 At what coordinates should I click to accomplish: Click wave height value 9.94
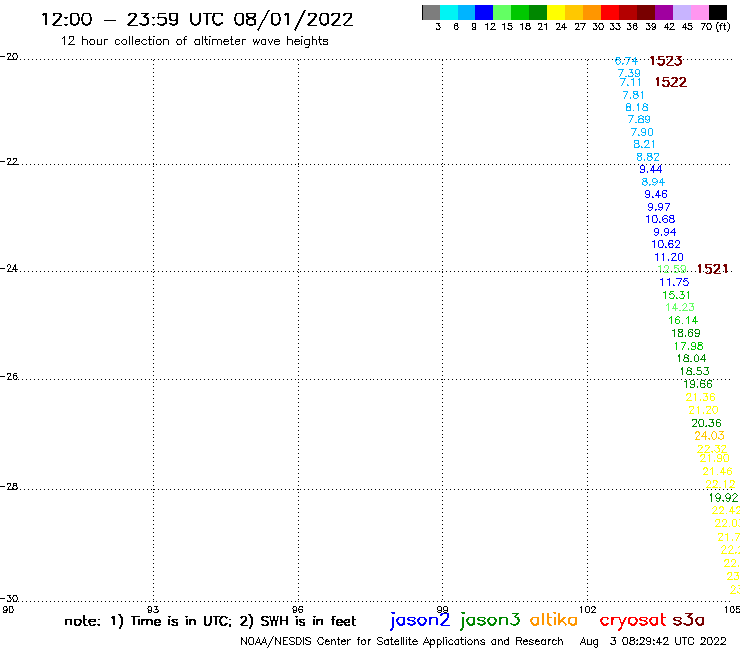664,232
